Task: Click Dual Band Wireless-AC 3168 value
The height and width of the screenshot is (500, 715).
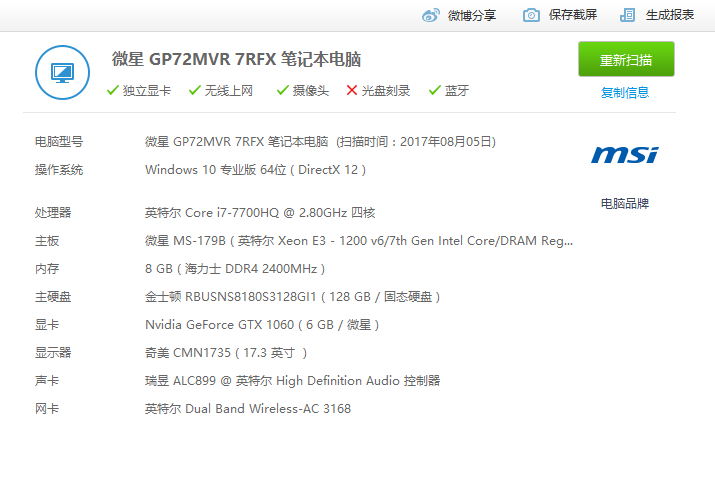Action: pos(248,409)
